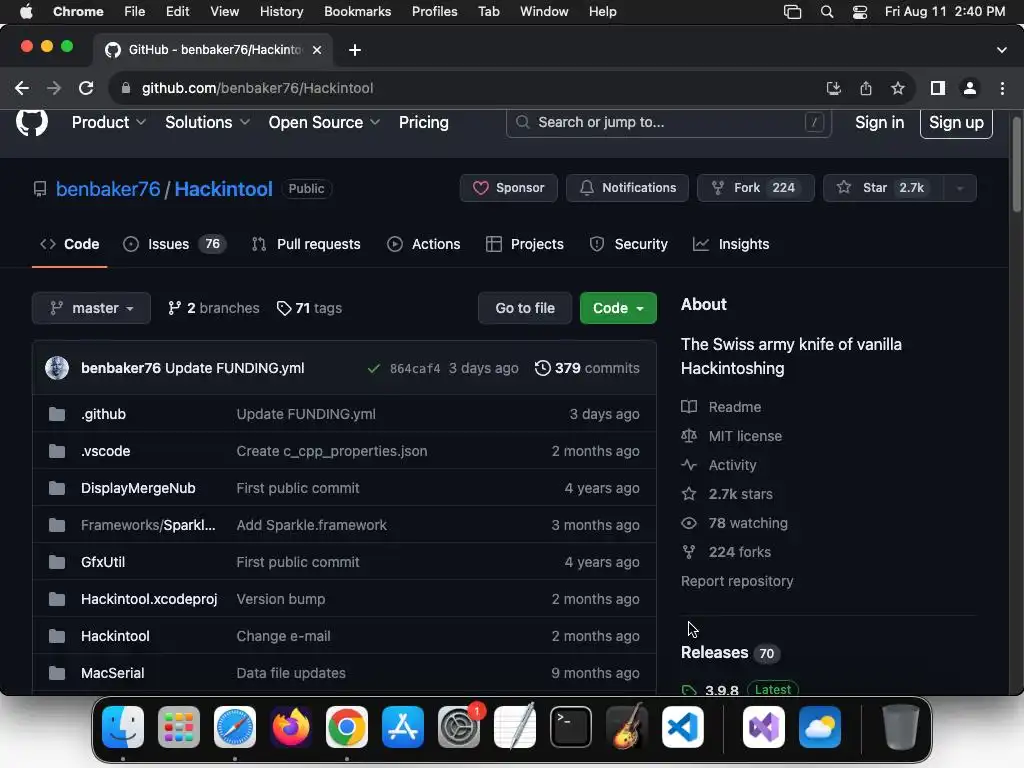The height and width of the screenshot is (768, 1024).
Task: Open the GitHub home logo
Action: tap(32, 122)
